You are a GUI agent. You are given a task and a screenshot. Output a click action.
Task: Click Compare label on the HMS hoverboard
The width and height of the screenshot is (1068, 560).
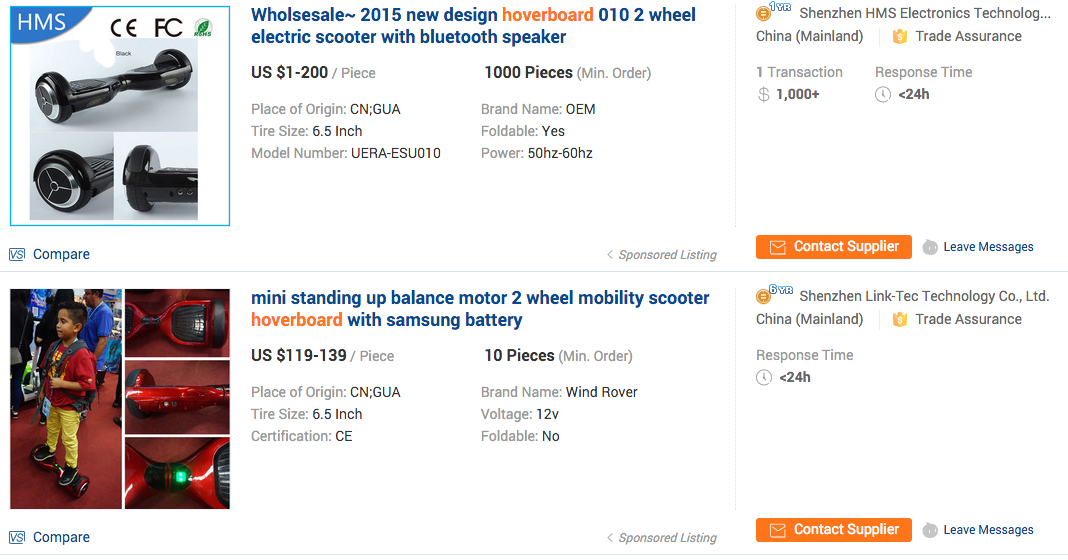(61, 254)
